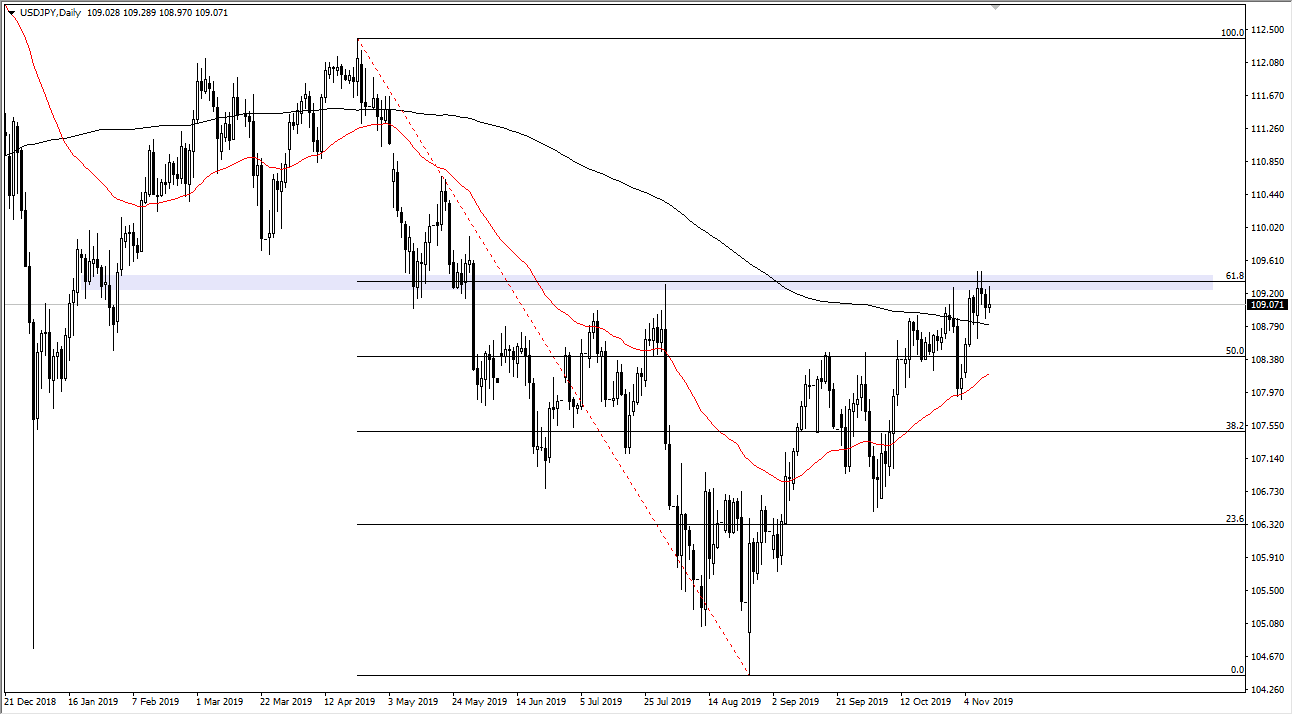
Task: Expand the USDJPY,Daily symbol dropdown triangle
Action: tap(11, 12)
